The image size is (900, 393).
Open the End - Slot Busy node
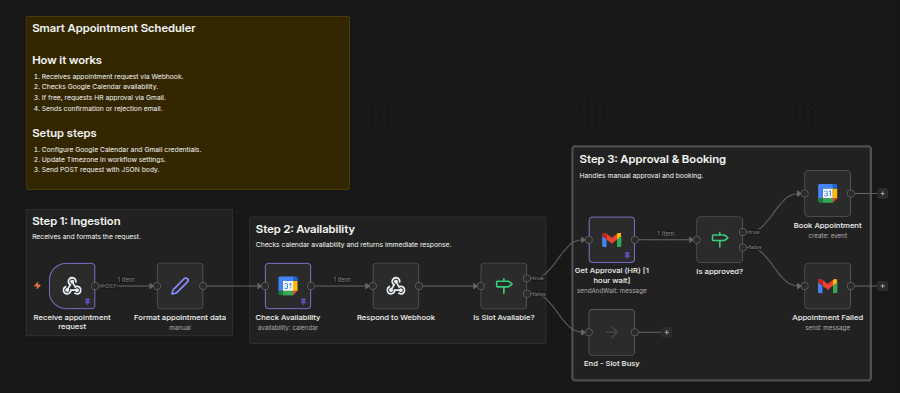611,332
